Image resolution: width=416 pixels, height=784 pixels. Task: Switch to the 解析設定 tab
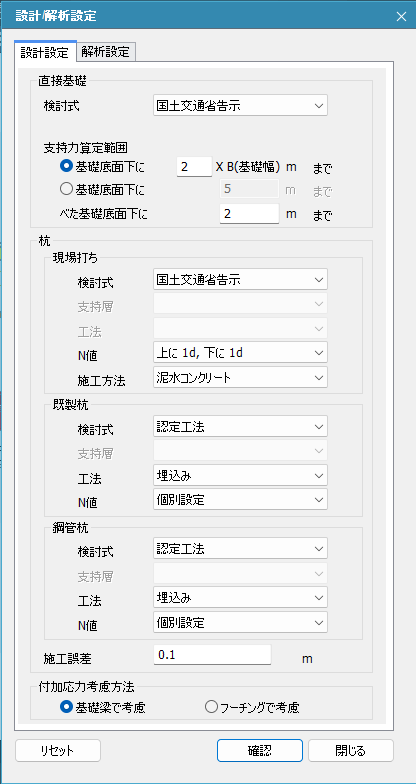106,52
